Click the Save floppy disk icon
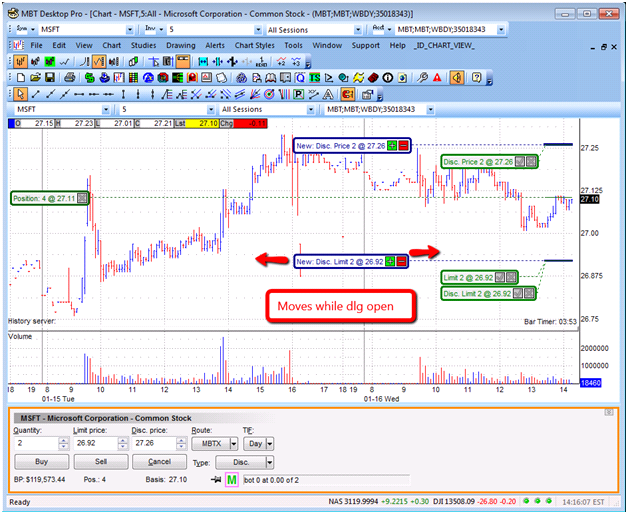 point(50,77)
